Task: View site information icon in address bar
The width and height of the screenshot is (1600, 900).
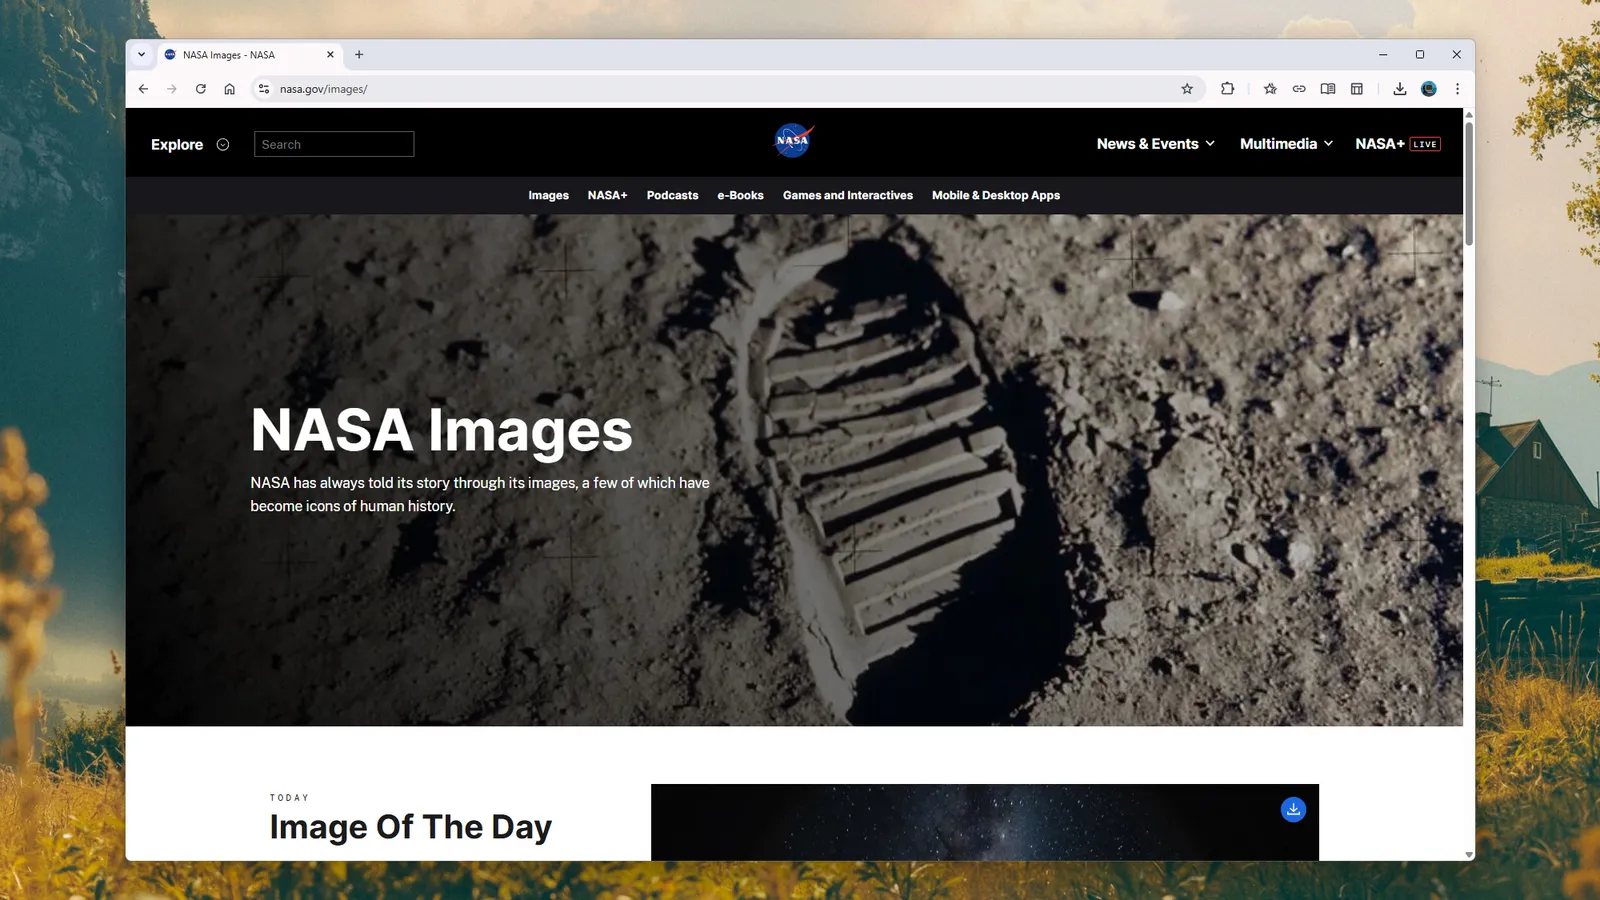Action: pos(264,89)
